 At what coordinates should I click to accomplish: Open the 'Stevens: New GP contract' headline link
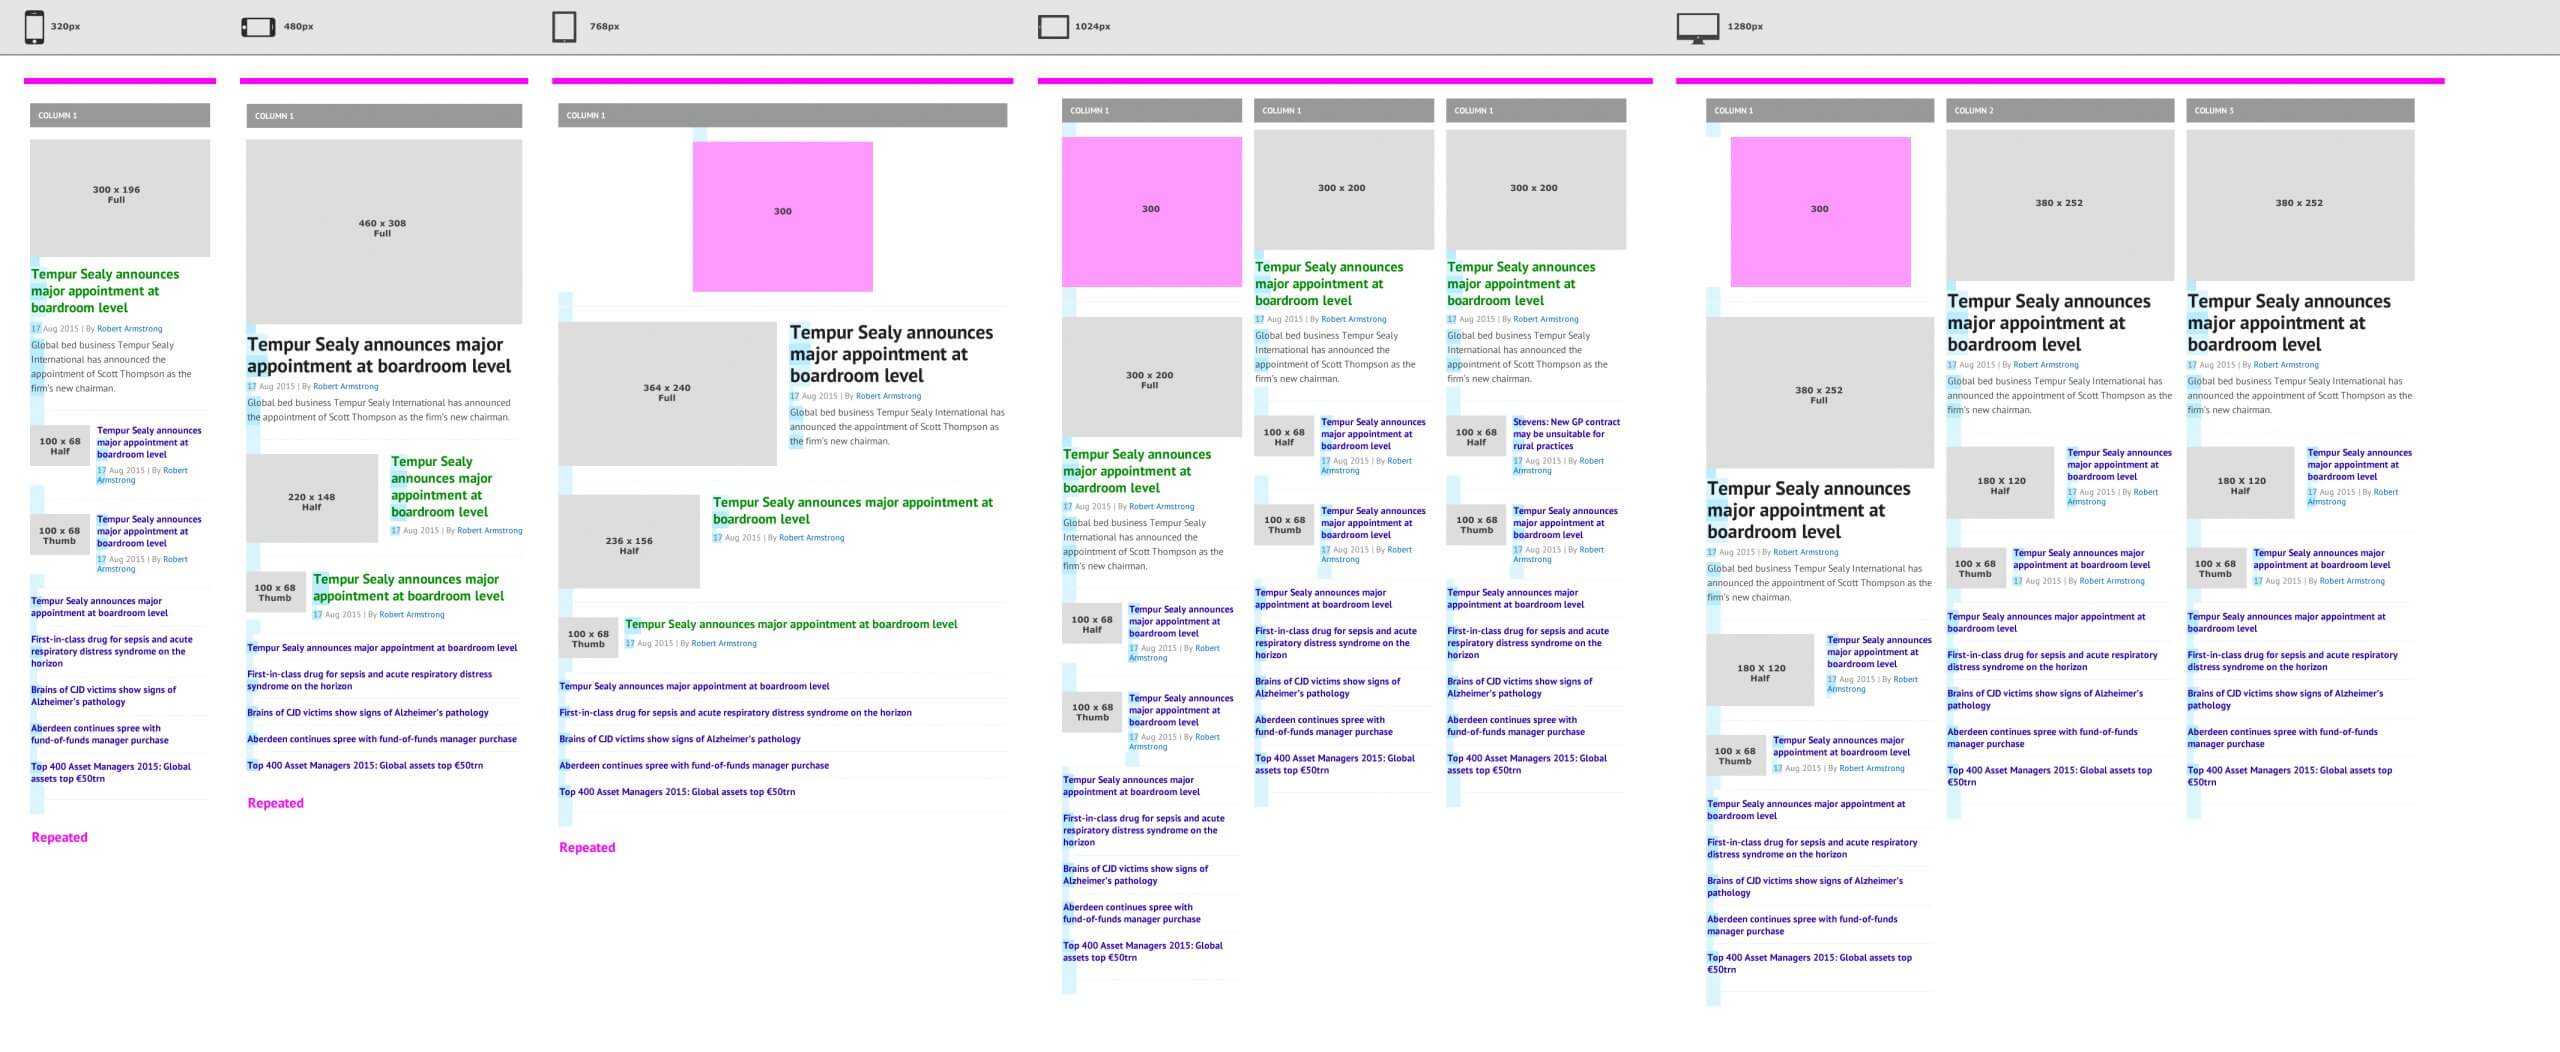click(1566, 434)
